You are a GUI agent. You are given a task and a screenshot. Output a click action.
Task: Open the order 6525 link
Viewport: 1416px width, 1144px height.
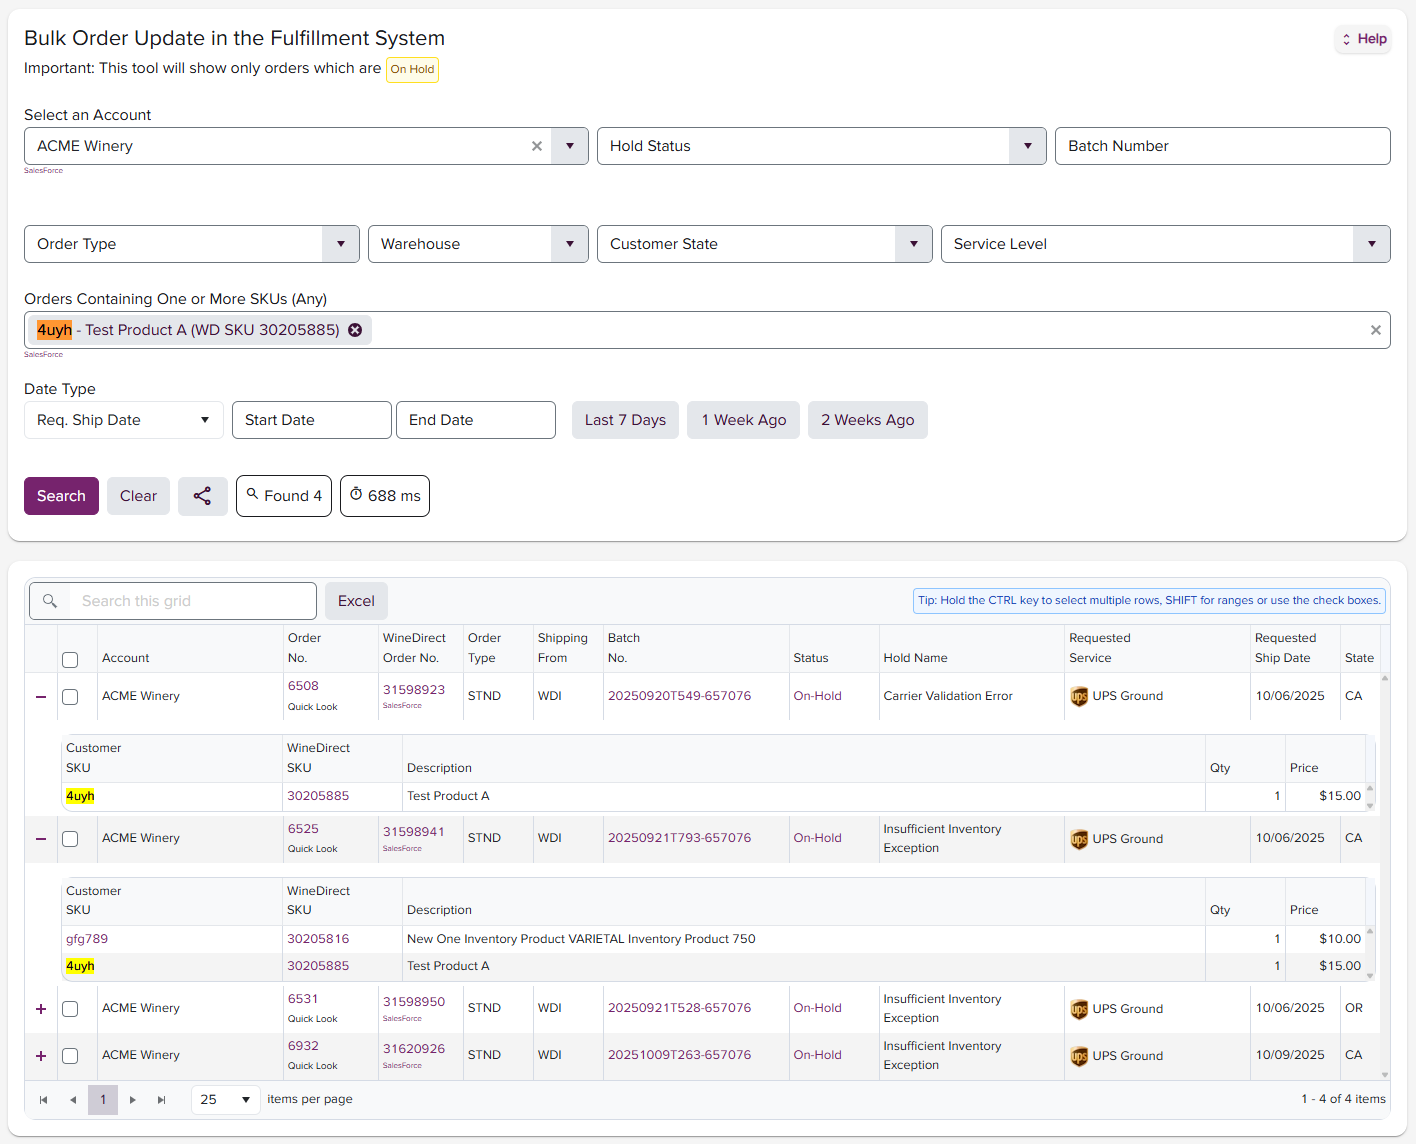click(x=303, y=829)
